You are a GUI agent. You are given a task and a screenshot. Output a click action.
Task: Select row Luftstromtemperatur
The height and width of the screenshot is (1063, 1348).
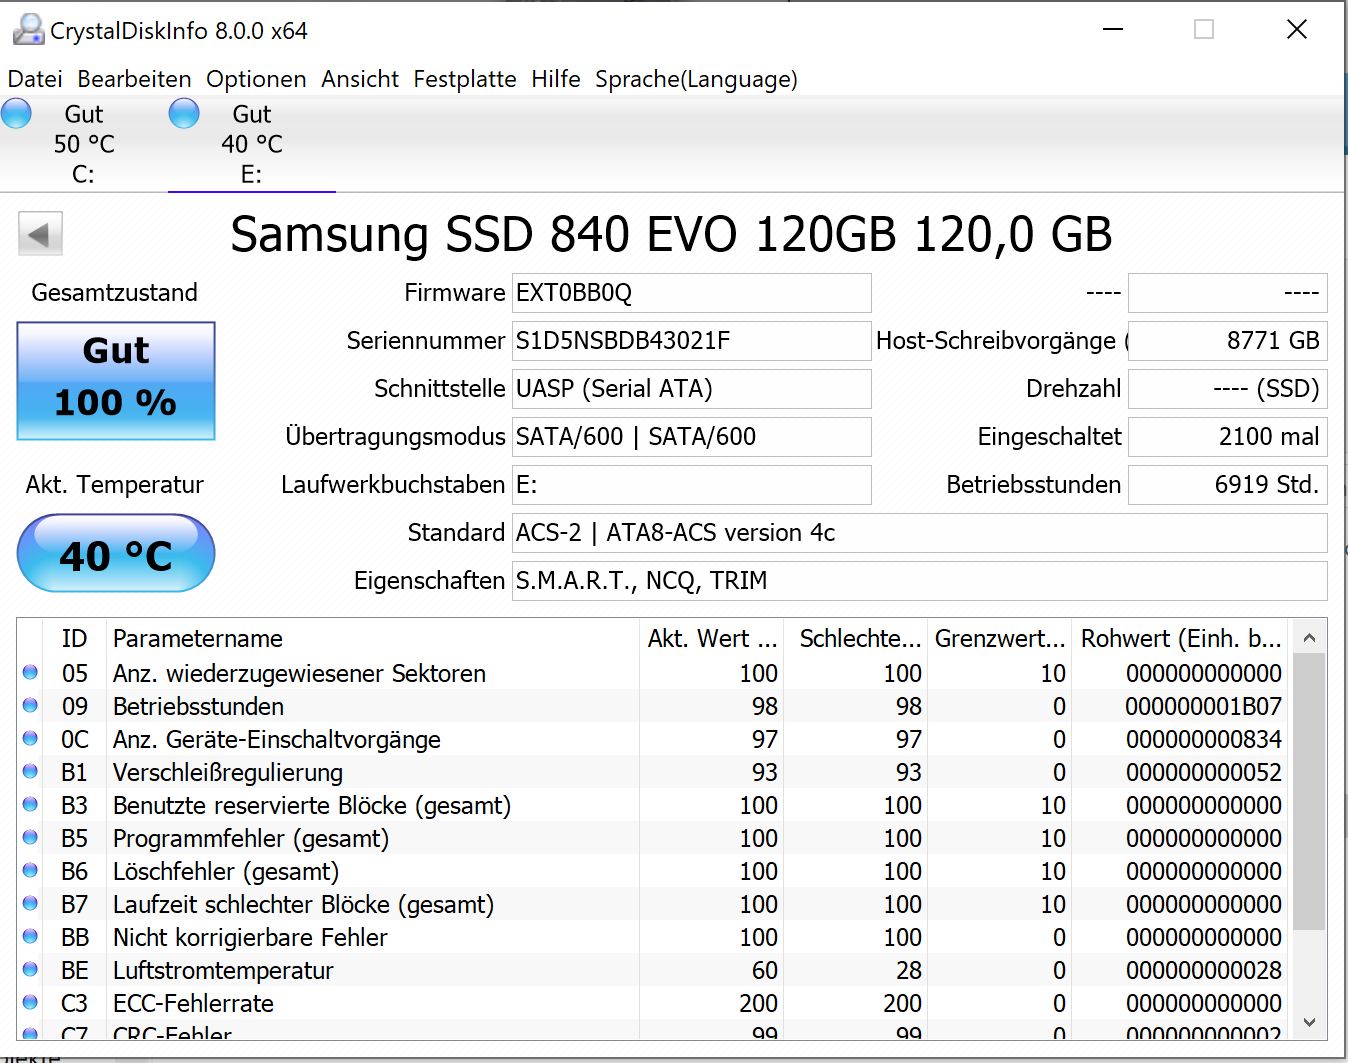(654, 970)
